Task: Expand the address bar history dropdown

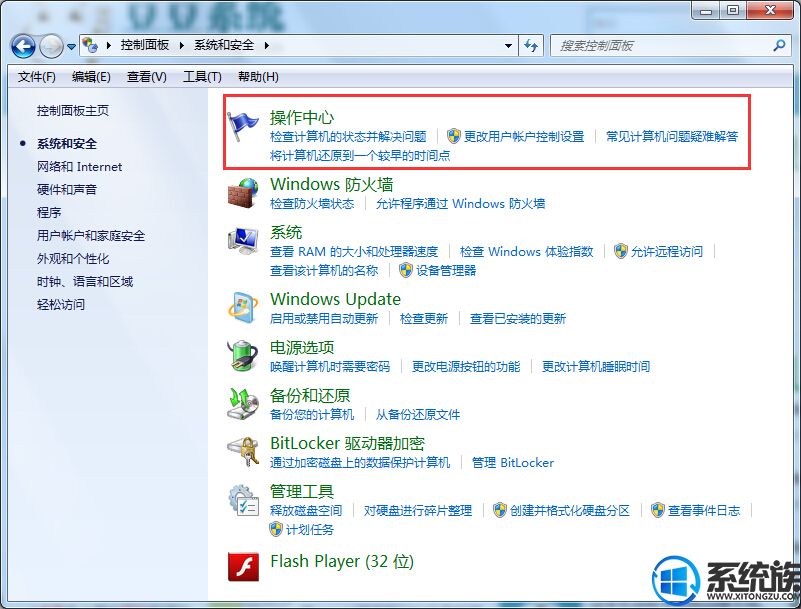Action: 508,45
